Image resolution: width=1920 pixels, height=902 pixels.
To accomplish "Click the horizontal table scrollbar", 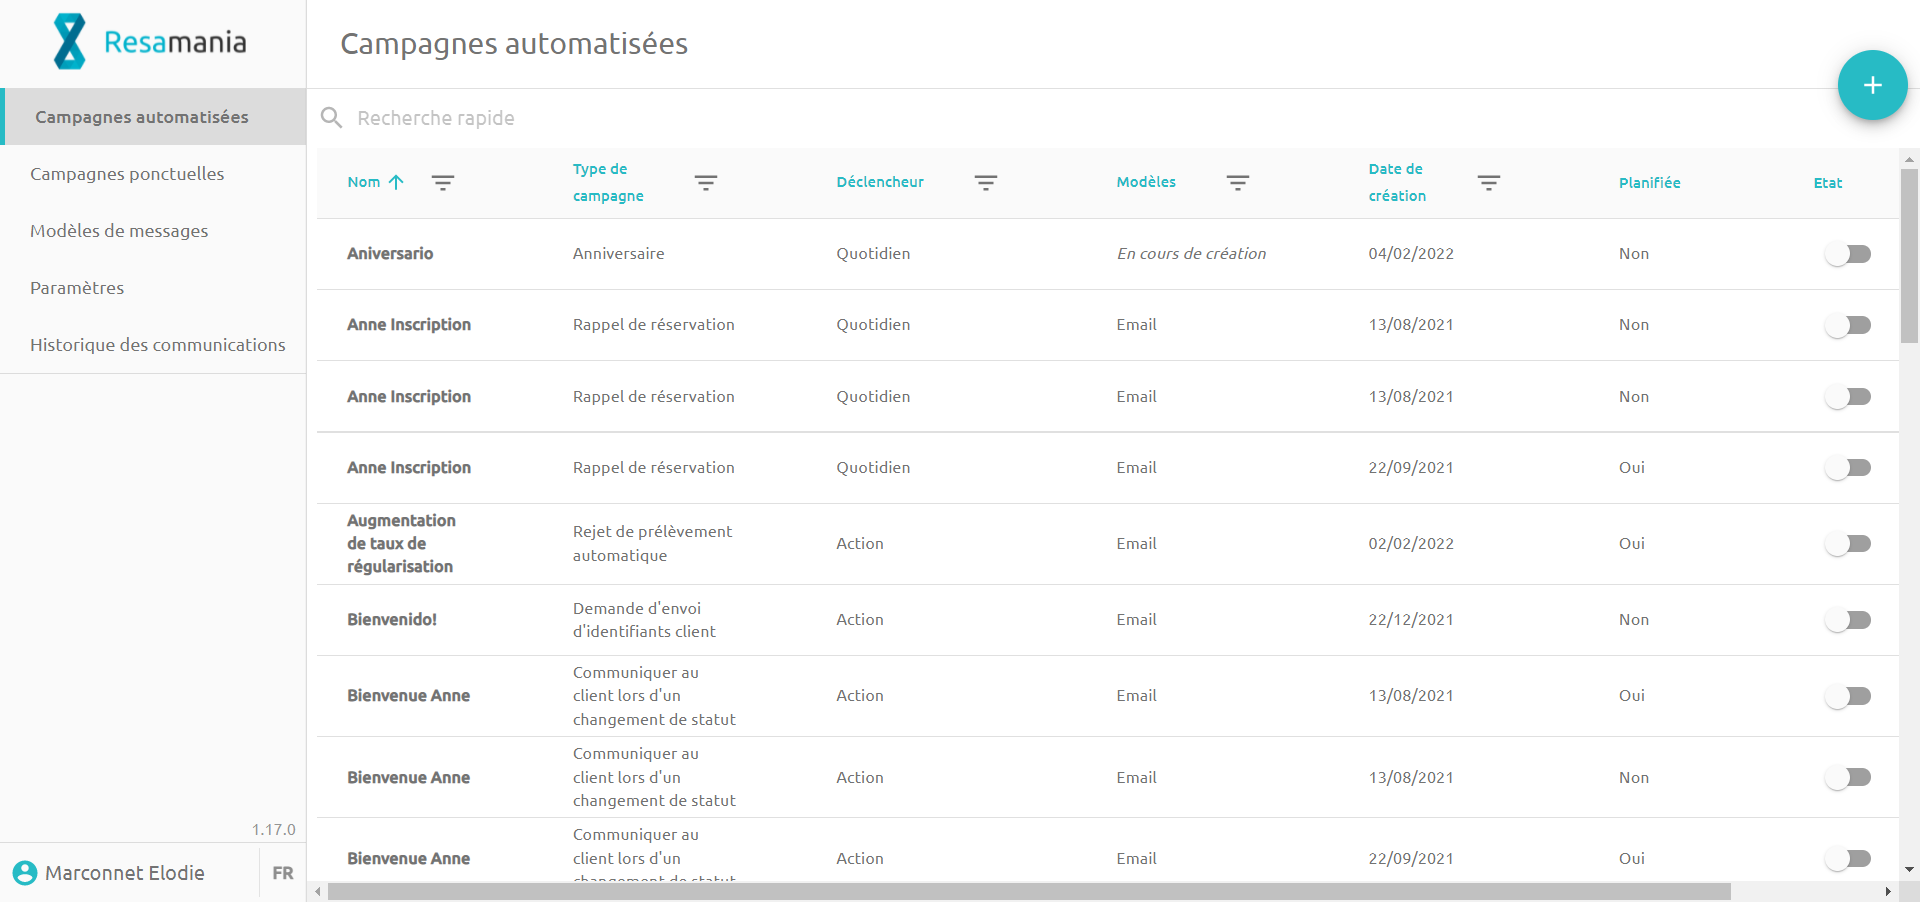I will pyautogui.click(x=1029, y=891).
